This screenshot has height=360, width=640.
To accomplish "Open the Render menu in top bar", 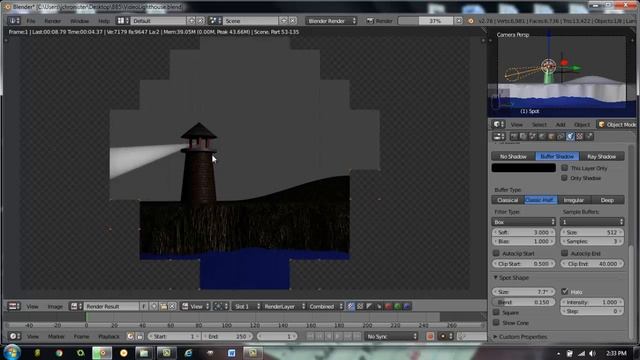I will [53, 20].
